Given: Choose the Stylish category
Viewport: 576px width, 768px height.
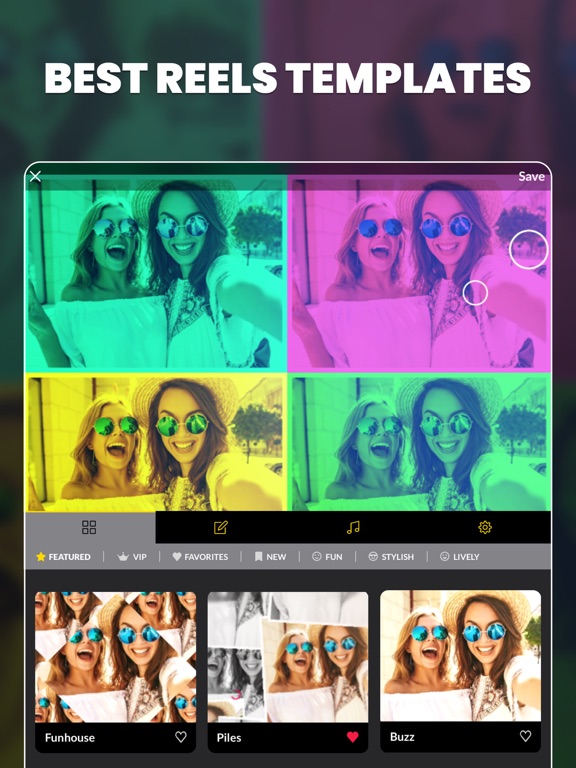Looking at the screenshot, I should click(x=391, y=556).
